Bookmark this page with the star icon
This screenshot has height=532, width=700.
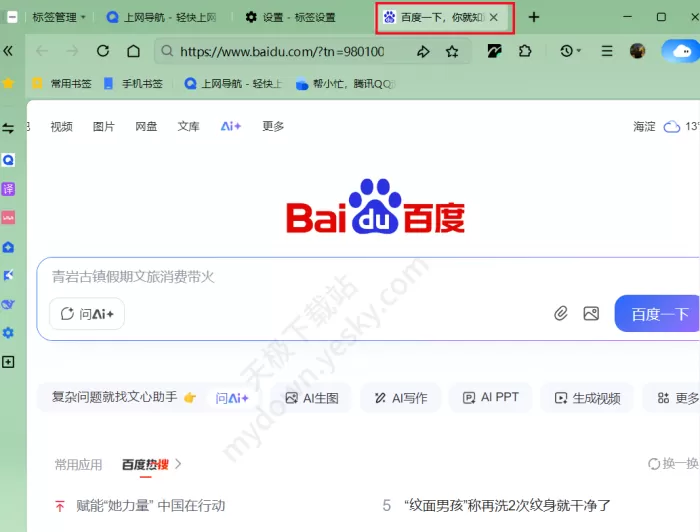click(x=452, y=52)
